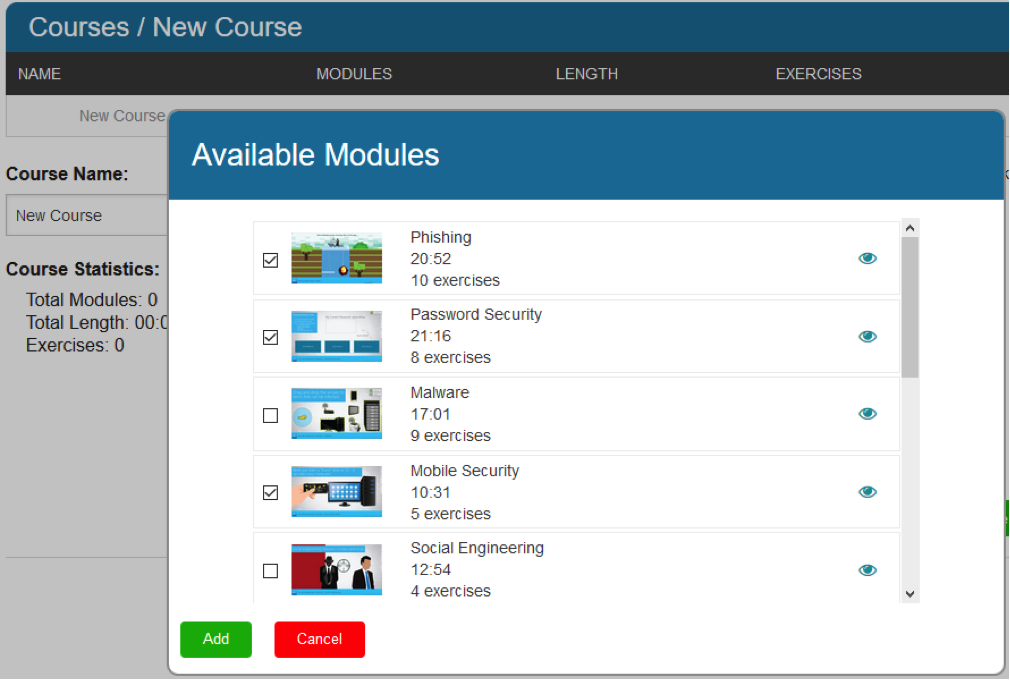Image resolution: width=1010 pixels, height=680 pixels.
Task: View Mobile Security module with eye icon
Action: (867, 492)
